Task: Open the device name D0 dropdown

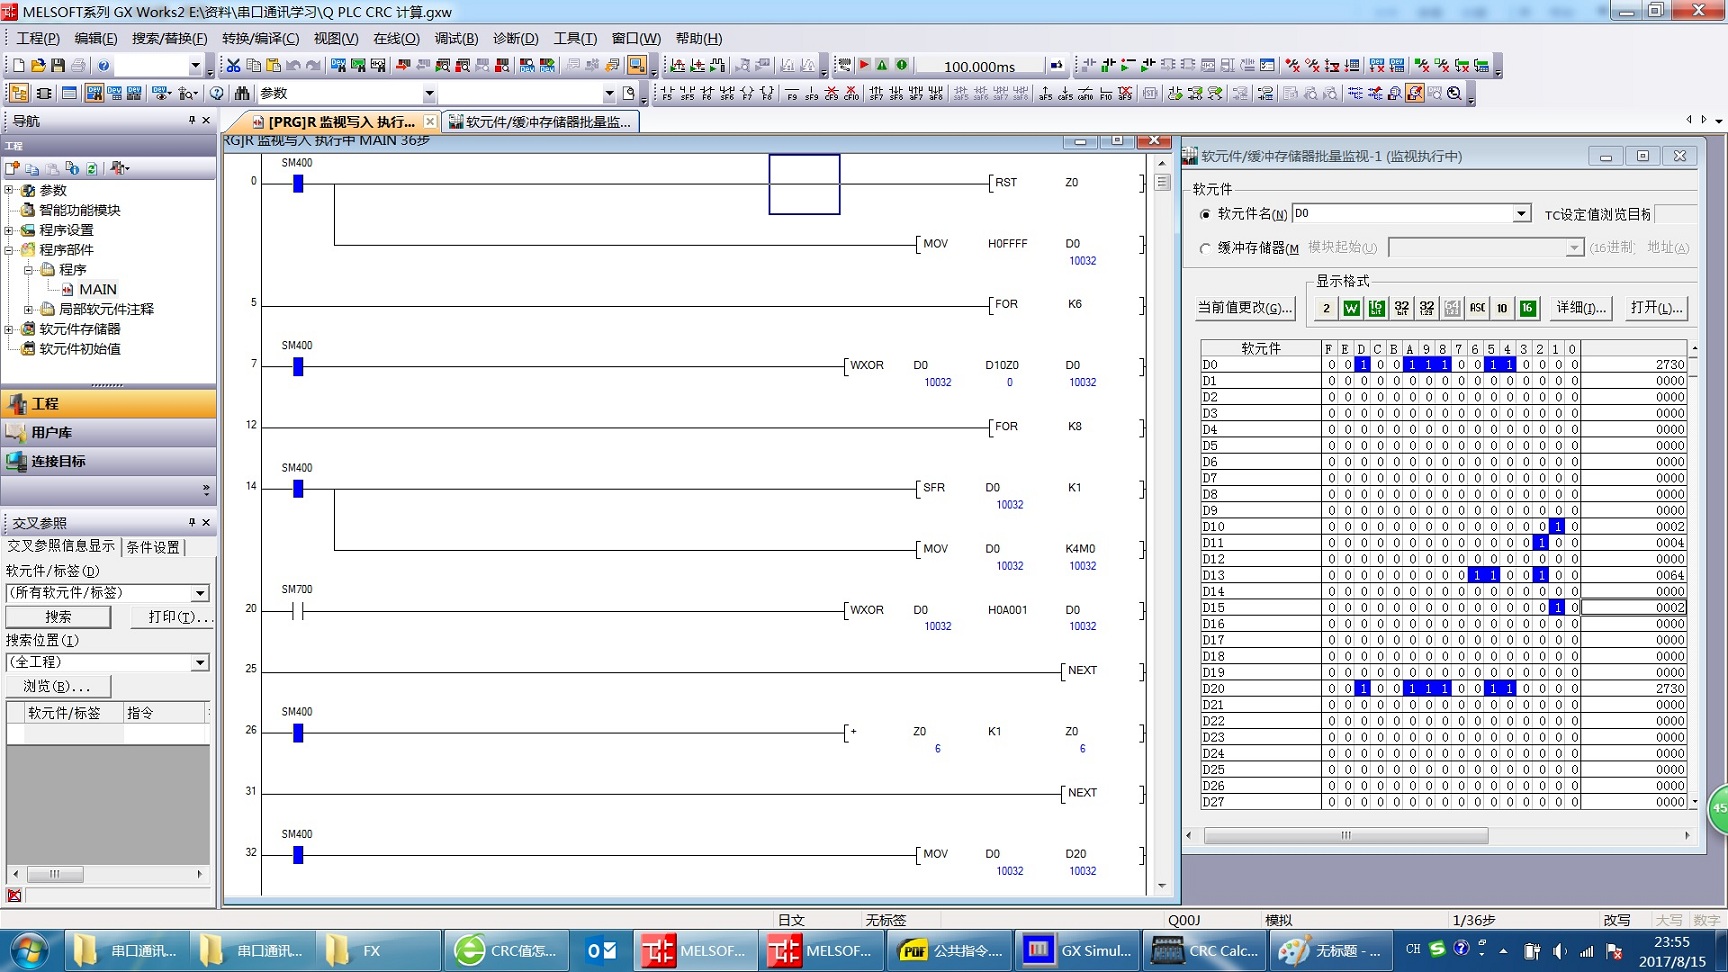Action: [1520, 214]
